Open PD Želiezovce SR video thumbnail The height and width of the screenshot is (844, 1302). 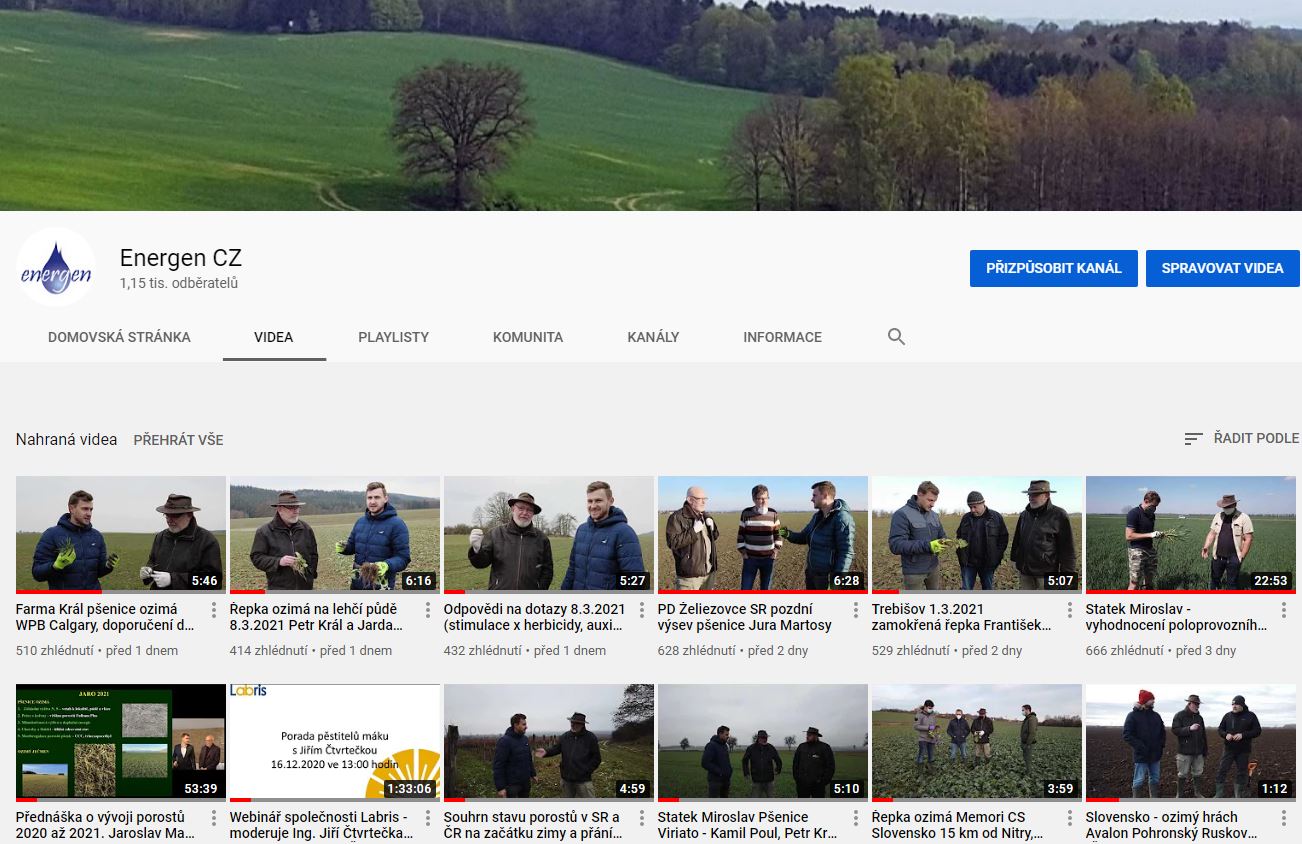763,535
